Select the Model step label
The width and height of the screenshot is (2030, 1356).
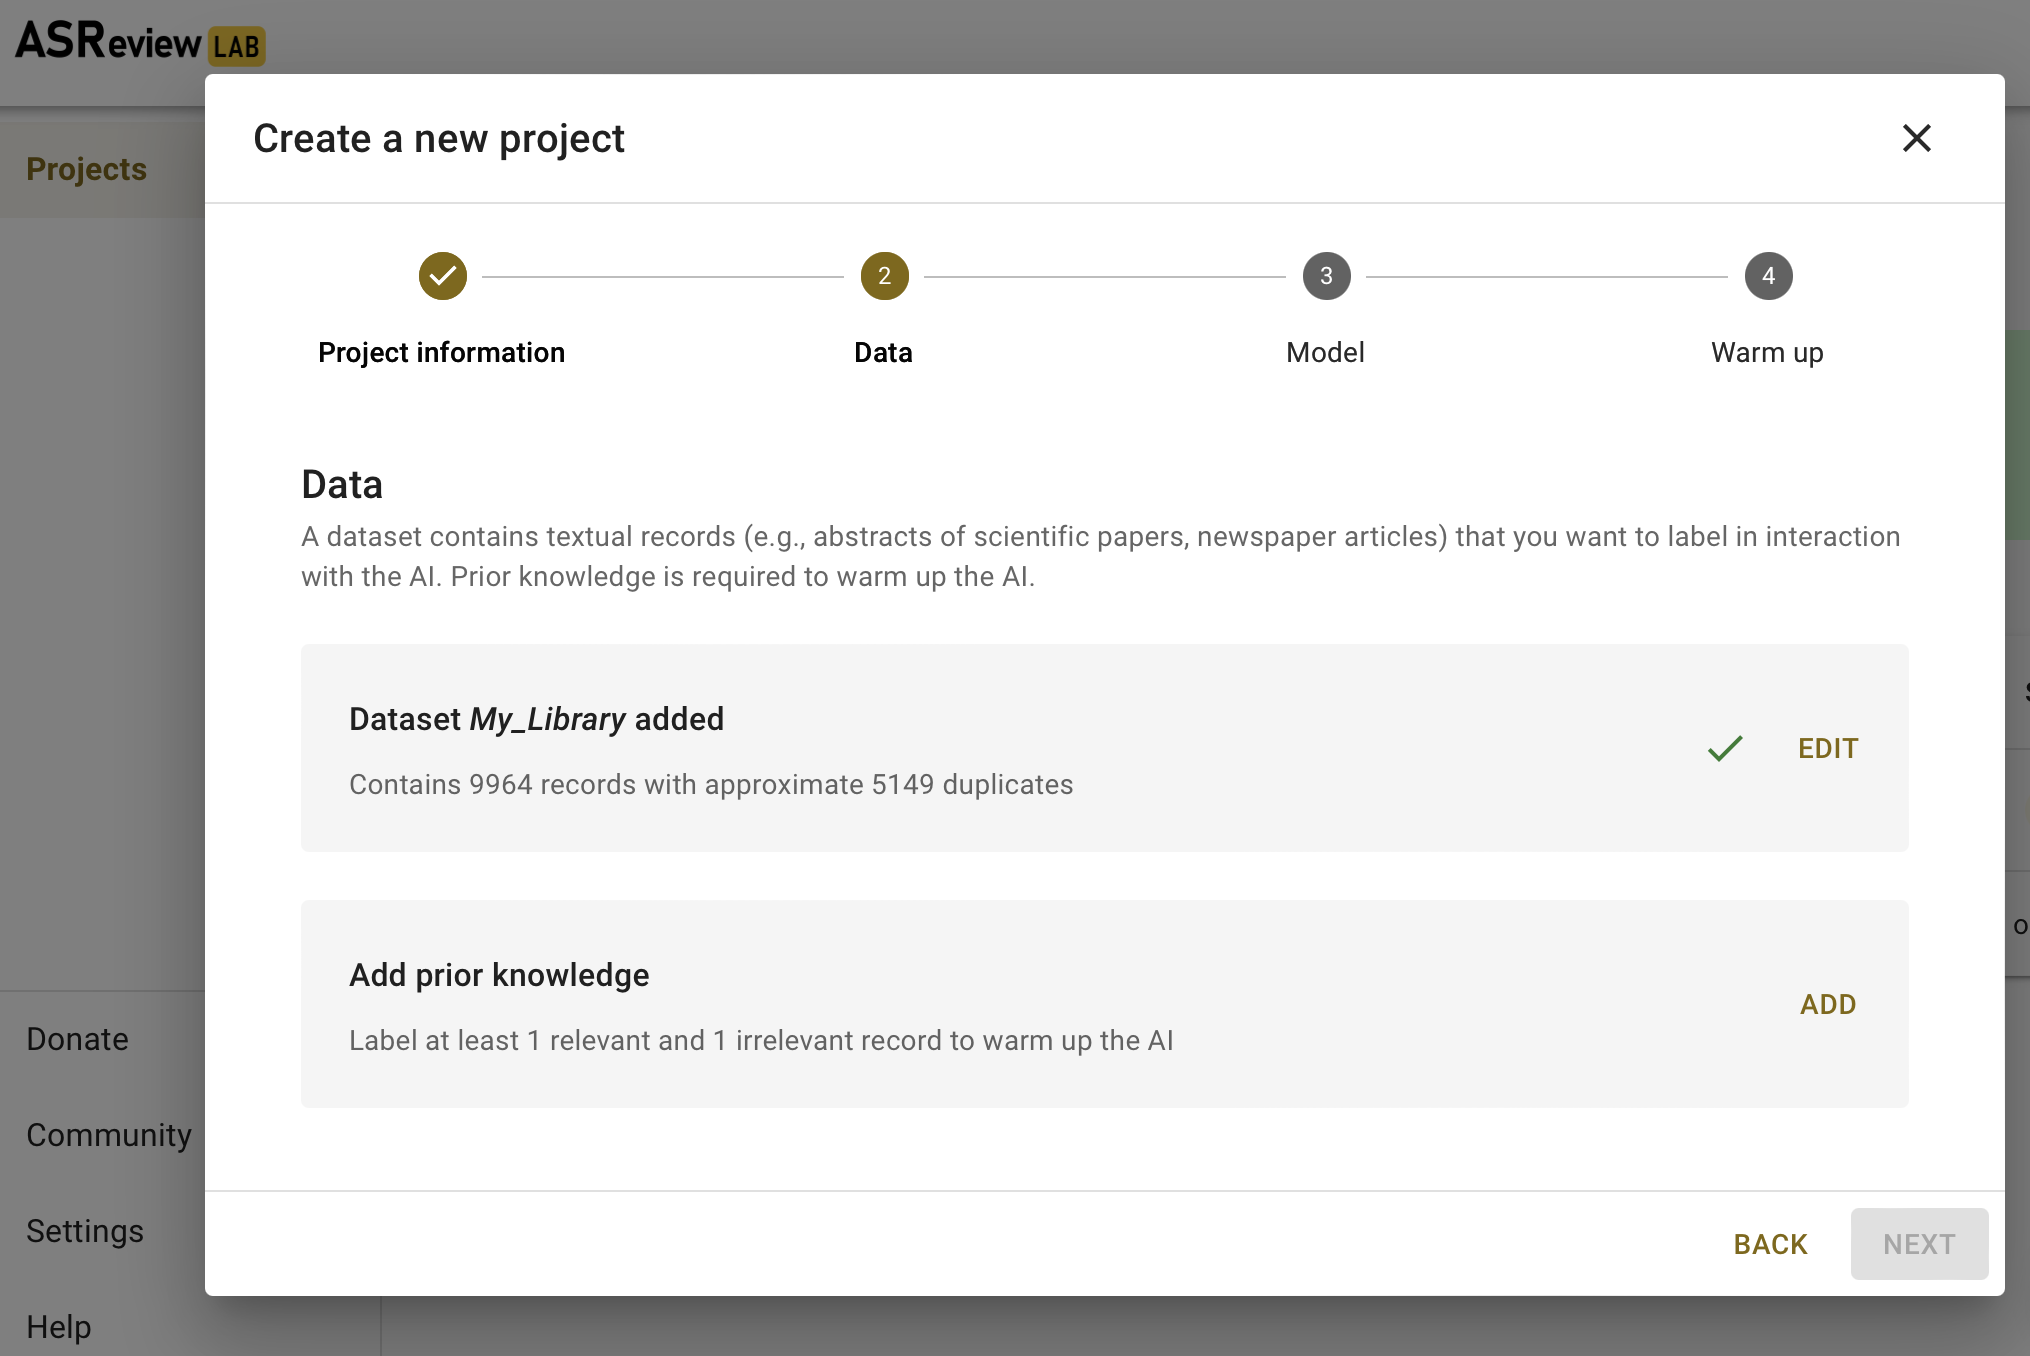[x=1325, y=352]
